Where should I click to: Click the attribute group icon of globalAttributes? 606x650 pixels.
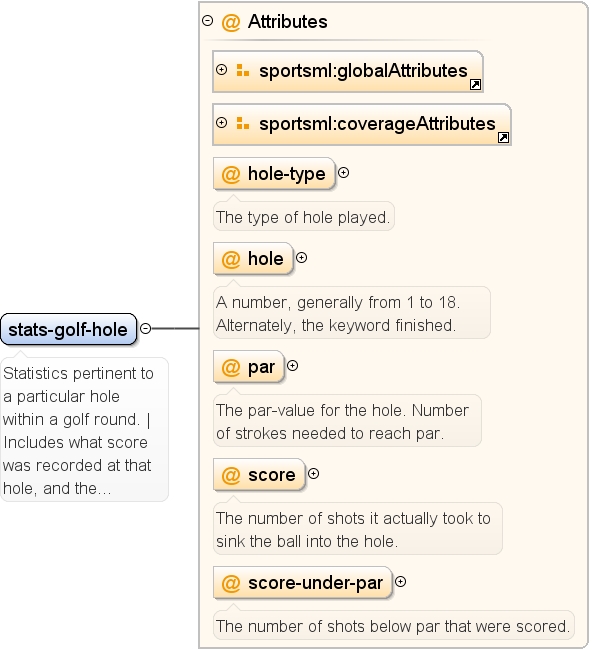click(242, 70)
